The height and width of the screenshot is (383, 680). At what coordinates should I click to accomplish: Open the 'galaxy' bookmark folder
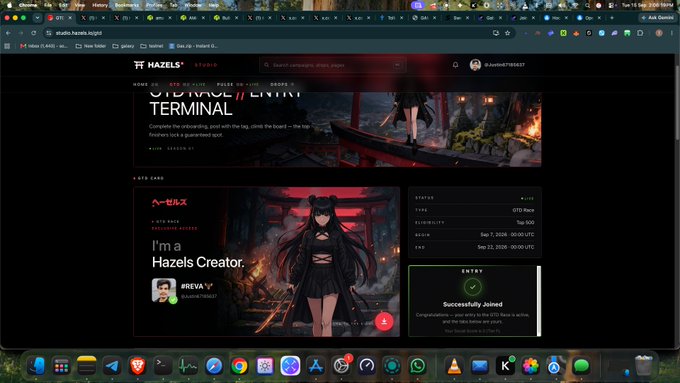coord(123,46)
